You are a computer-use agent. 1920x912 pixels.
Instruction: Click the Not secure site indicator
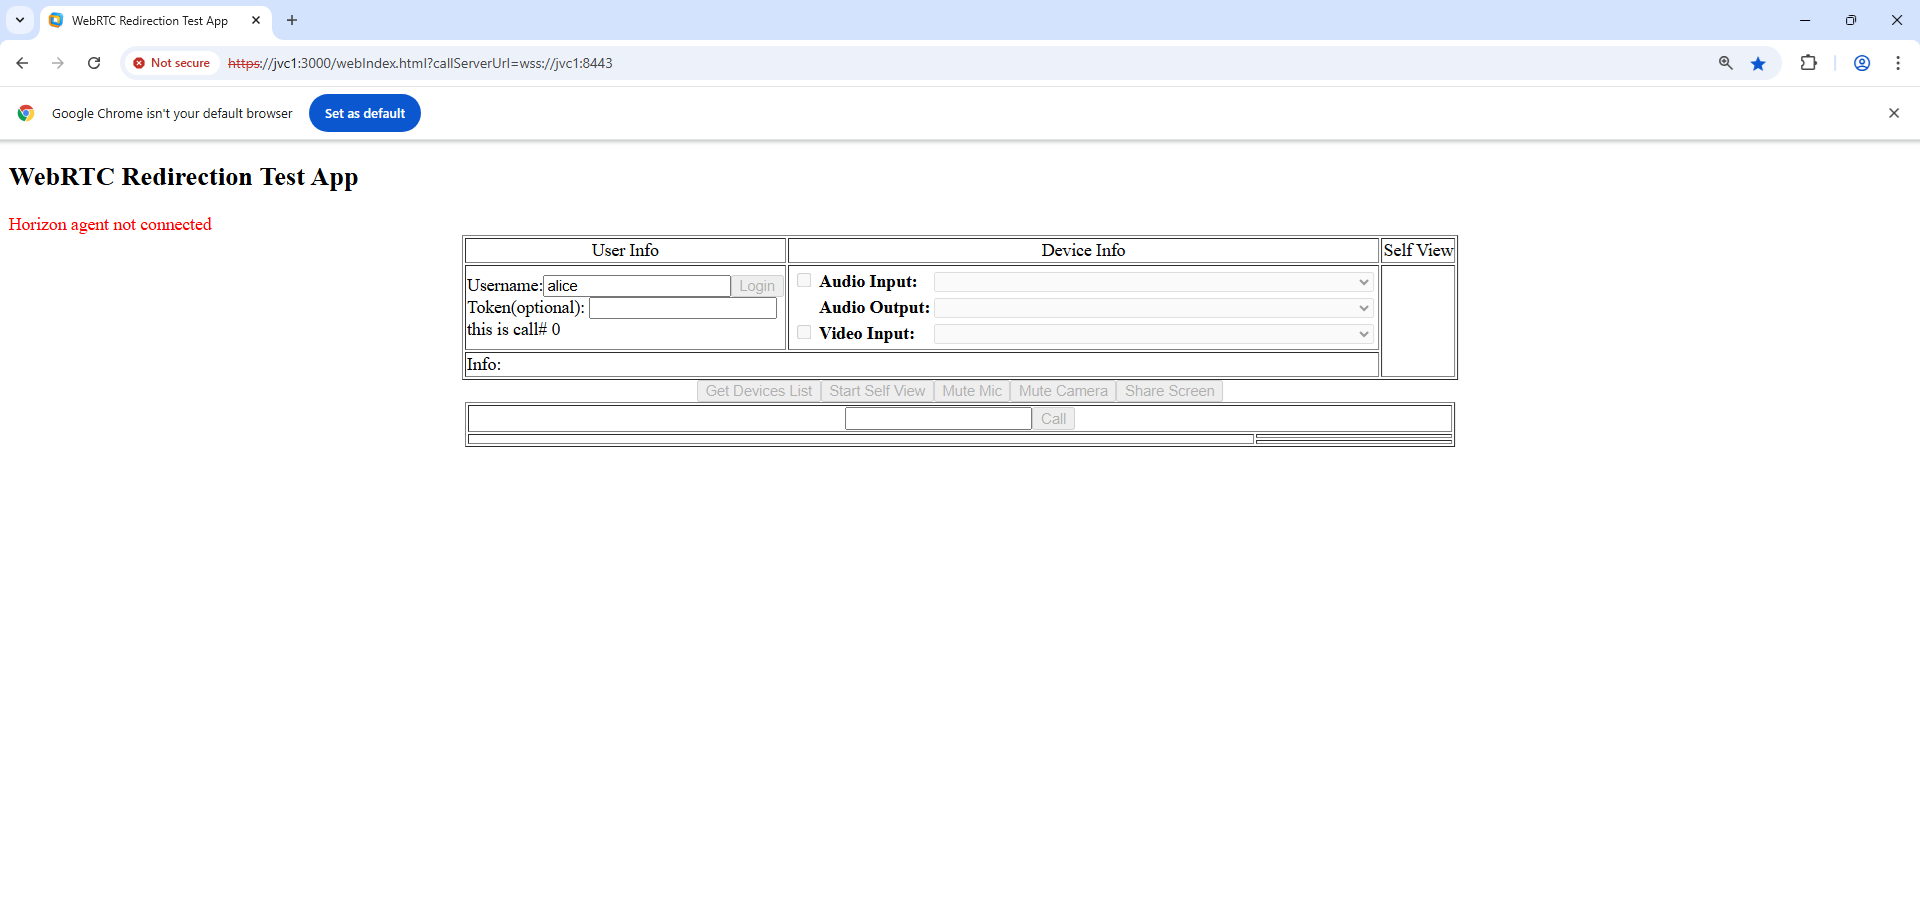pyautogui.click(x=171, y=63)
